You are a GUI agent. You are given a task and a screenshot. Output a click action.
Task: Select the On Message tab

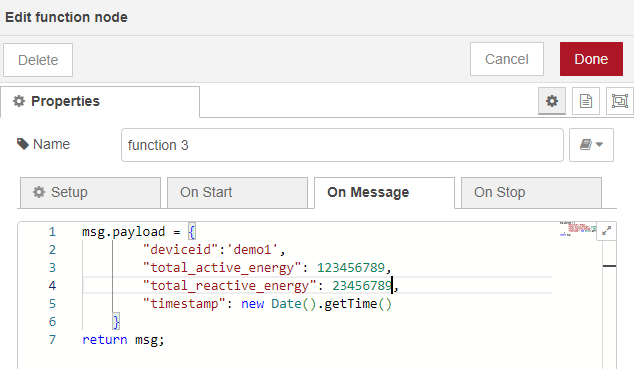pyautogui.click(x=384, y=193)
